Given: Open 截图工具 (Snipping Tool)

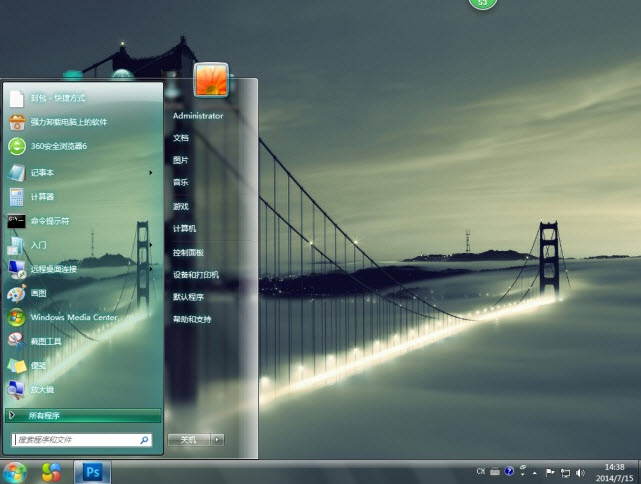Looking at the screenshot, I should tap(46, 341).
